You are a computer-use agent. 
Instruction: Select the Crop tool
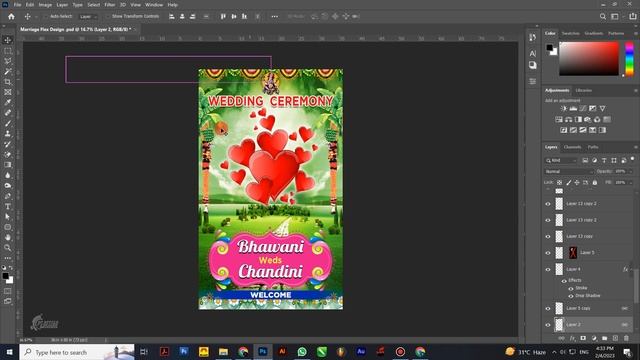pyautogui.click(x=8, y=82)
